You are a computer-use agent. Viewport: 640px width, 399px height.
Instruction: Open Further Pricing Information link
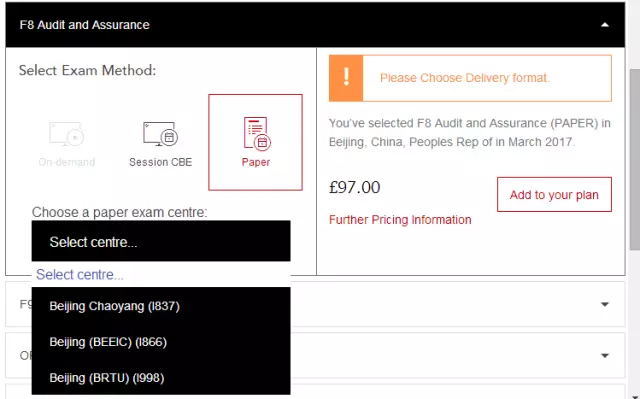click(x=400, y=220)
